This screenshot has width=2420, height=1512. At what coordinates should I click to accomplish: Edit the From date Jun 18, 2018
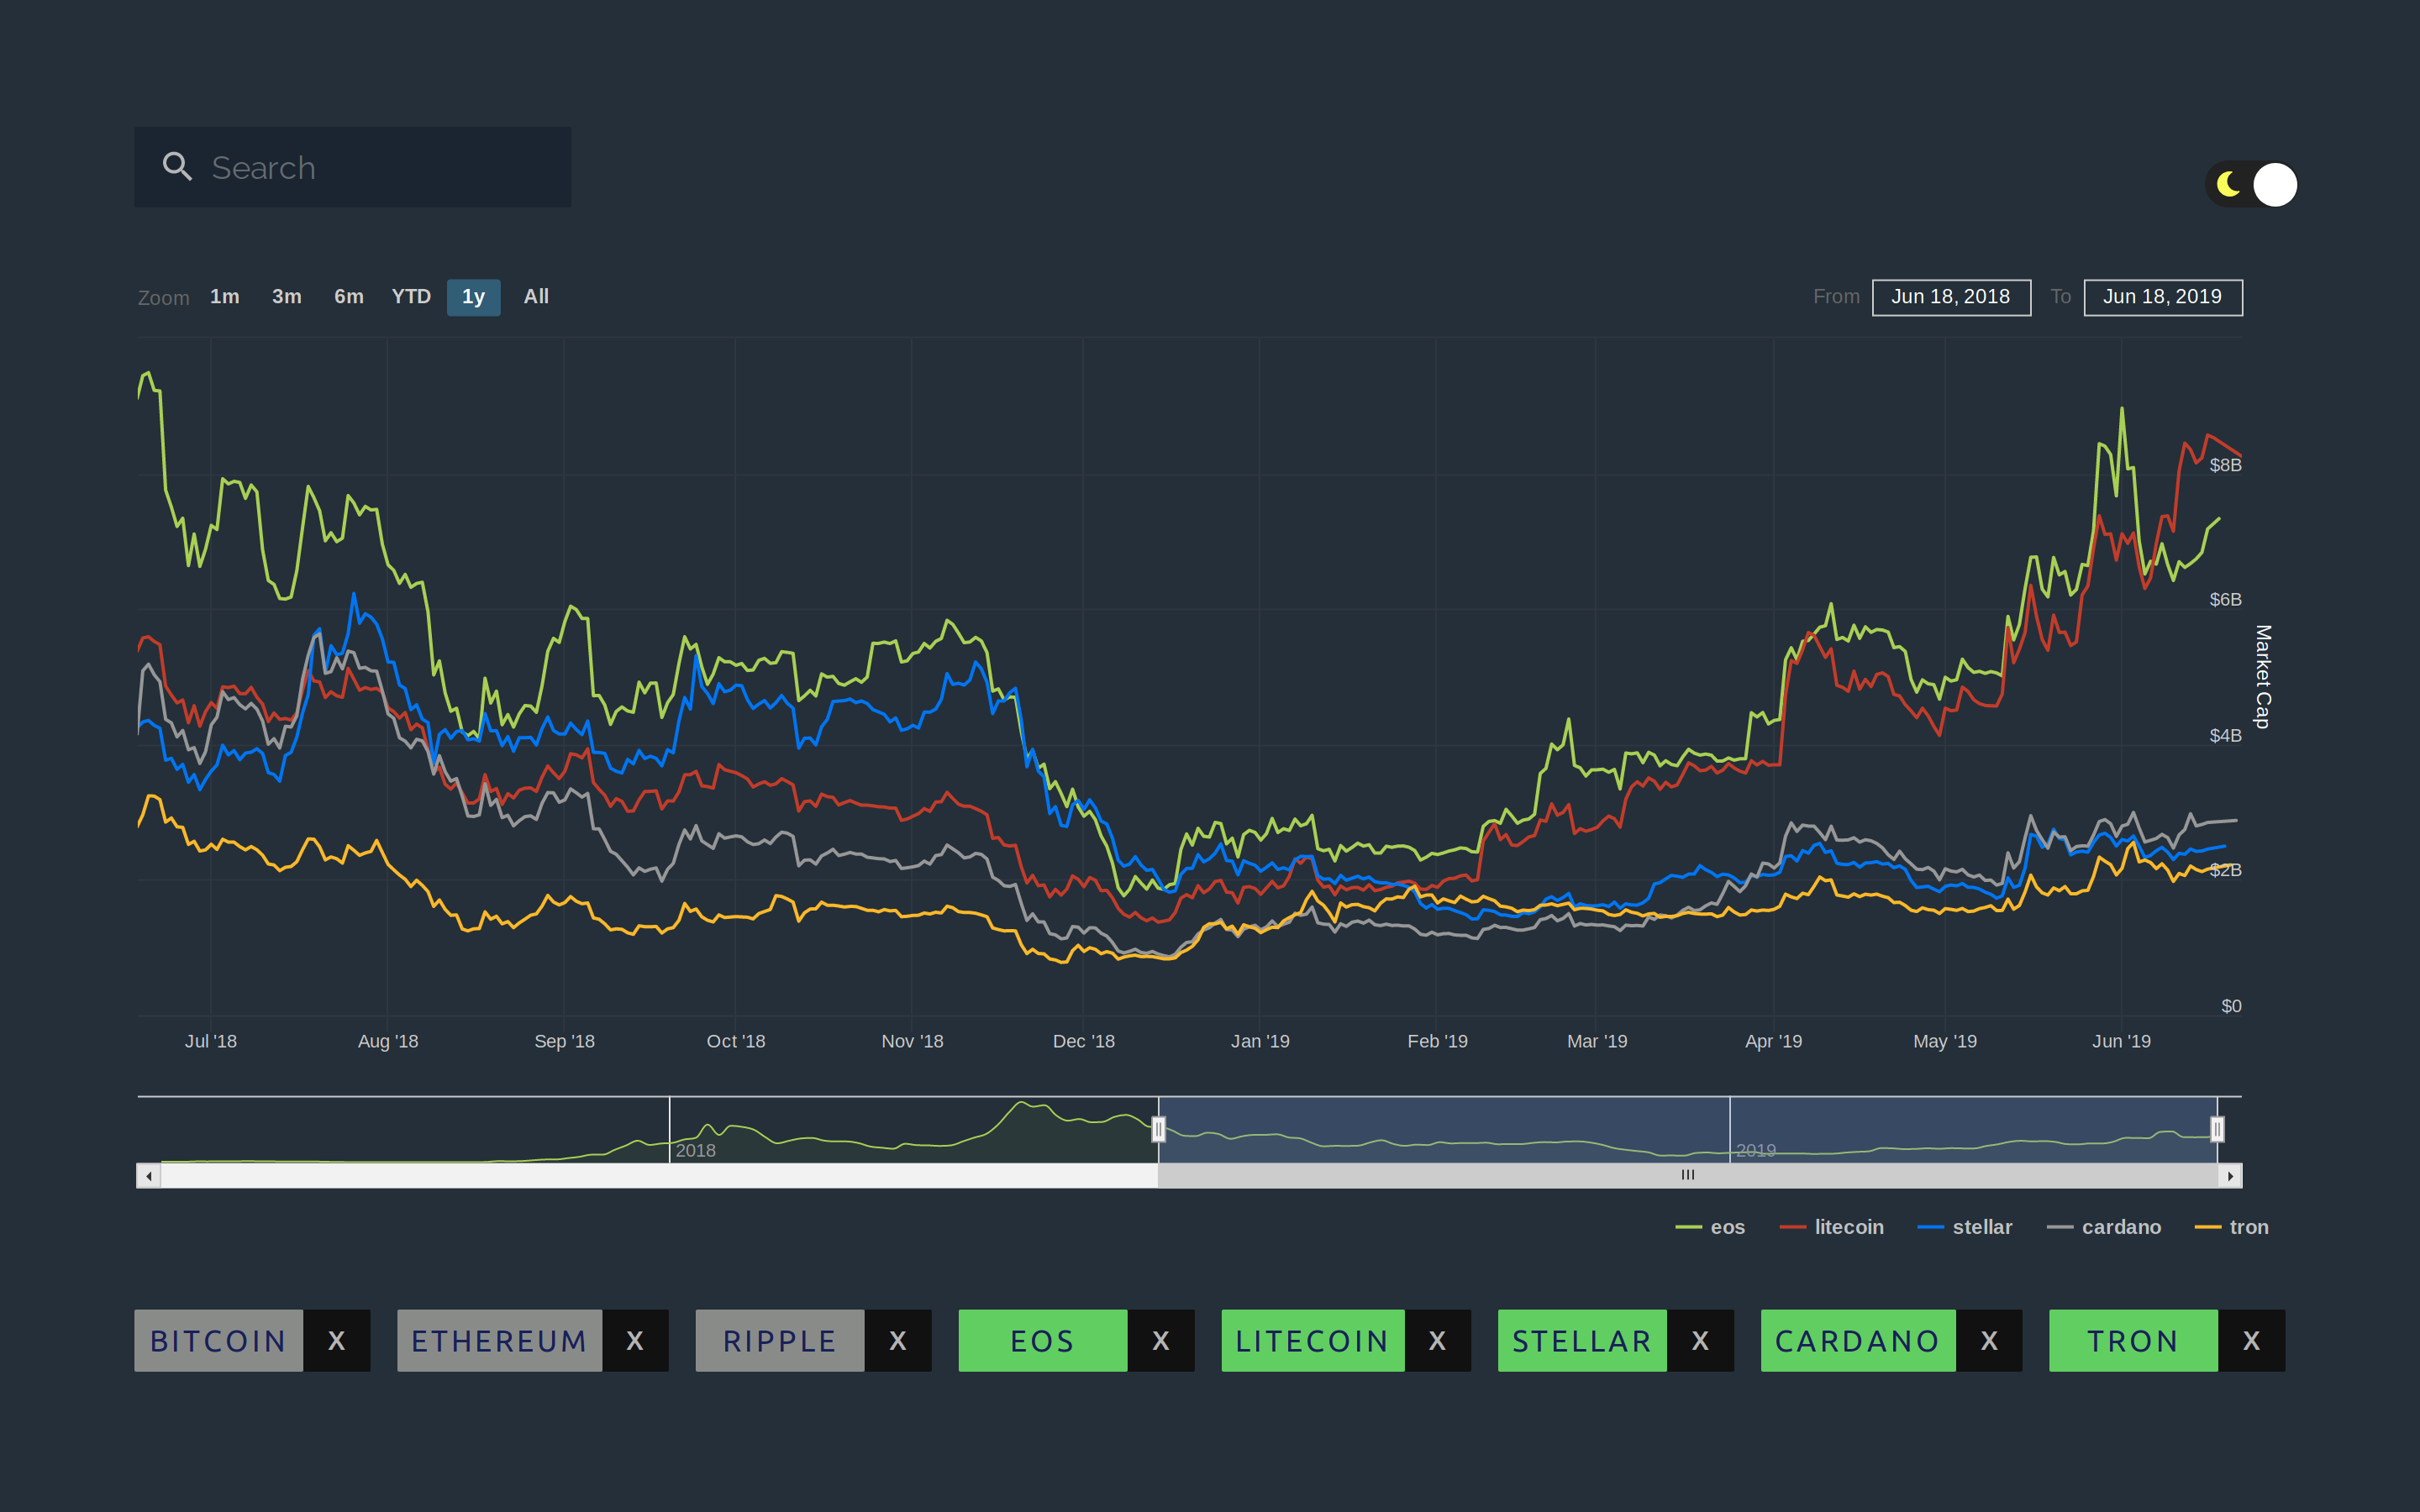click(x=1951, y=297)
